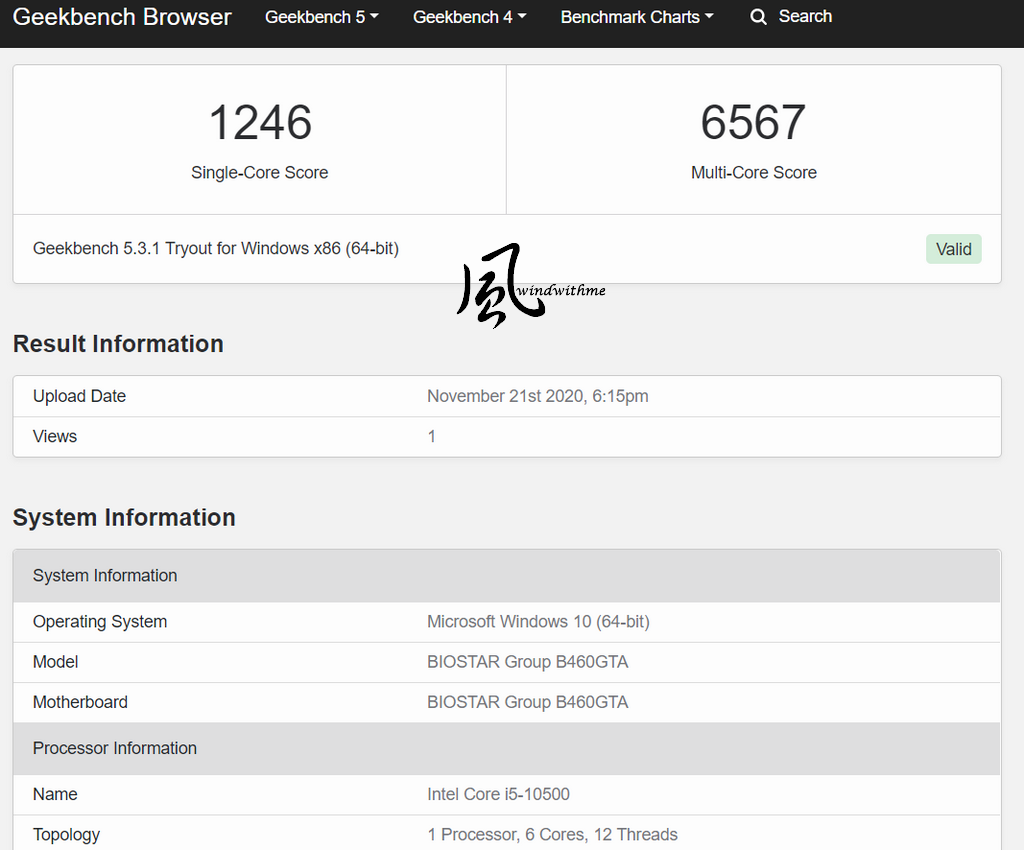Click the Model row label
This screenshot has height=850, width=1024.
tap(56, 662)
